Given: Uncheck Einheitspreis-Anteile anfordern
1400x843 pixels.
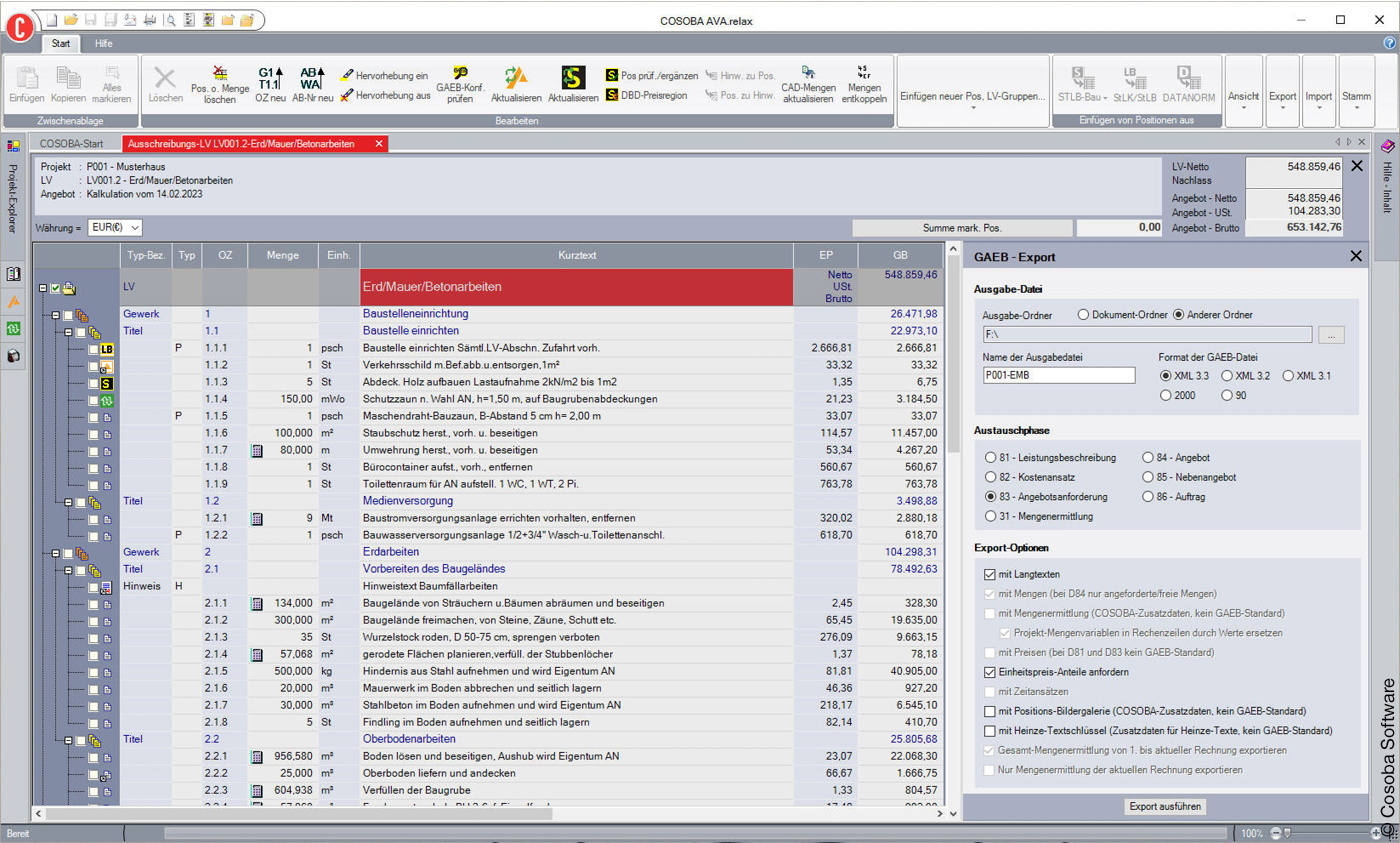Looking at the screenshot, I should (x=992, y=673).
